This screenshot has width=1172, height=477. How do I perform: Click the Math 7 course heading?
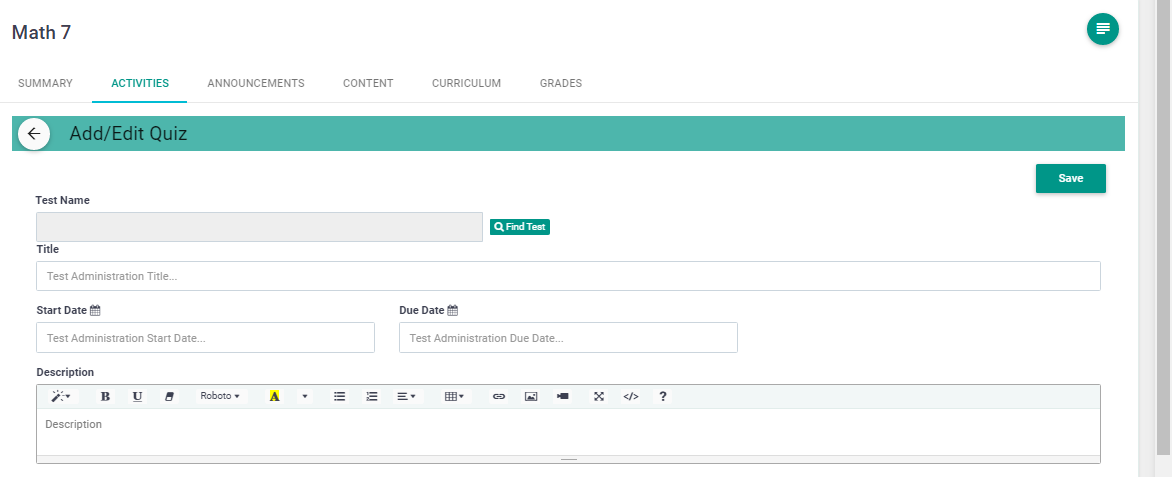pos(41,32)
